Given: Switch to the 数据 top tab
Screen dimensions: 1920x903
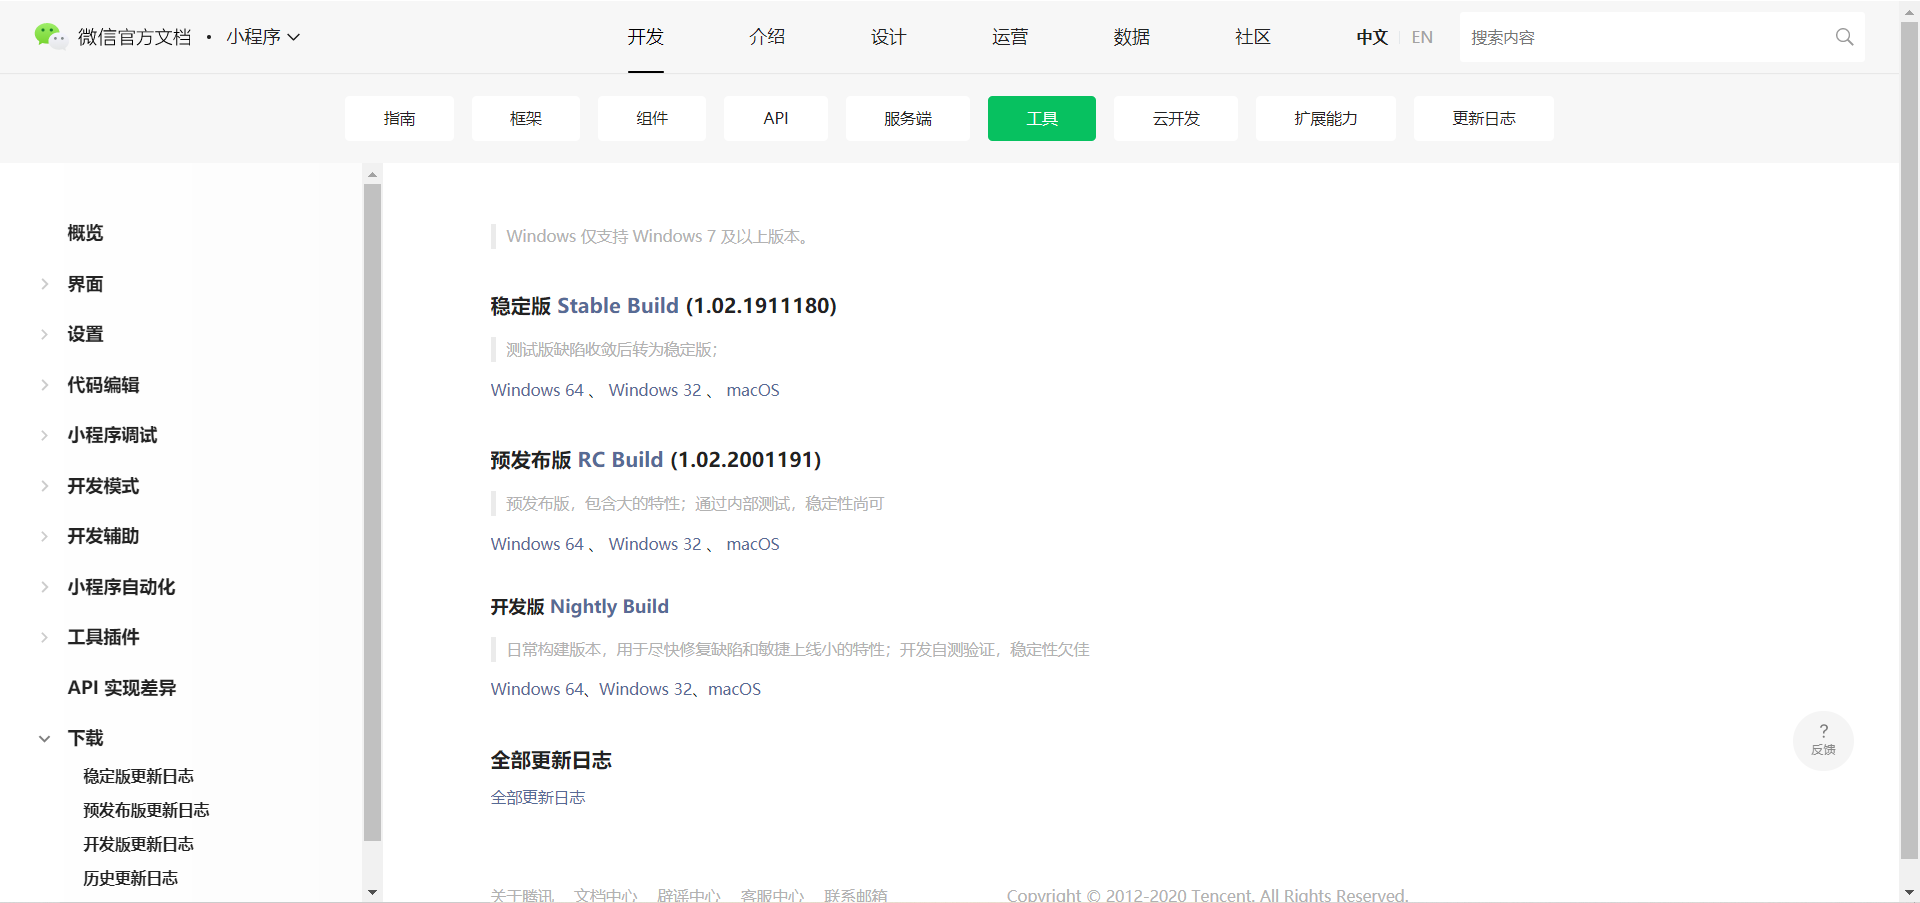Looking at the screenshot, I should (1131, 37).
